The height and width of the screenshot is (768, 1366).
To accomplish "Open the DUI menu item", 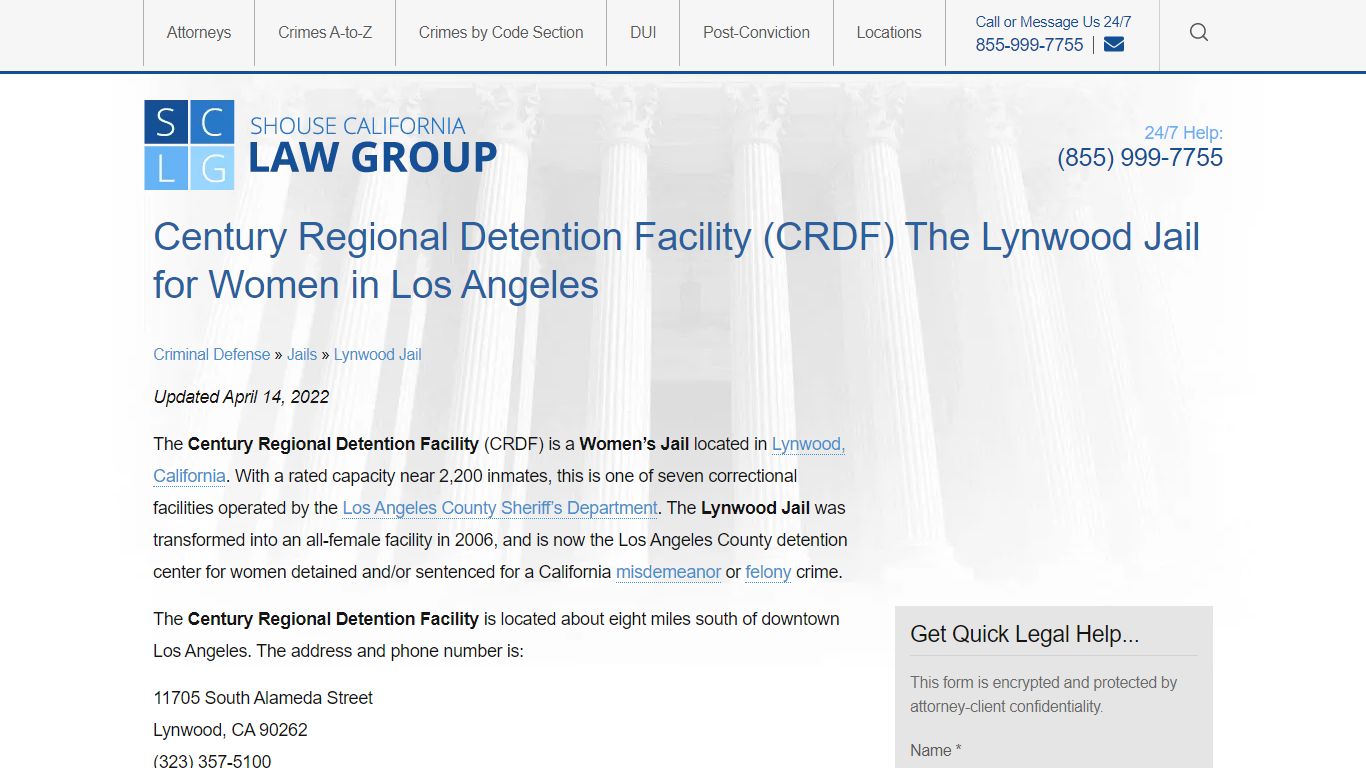I will click(643, 32).
